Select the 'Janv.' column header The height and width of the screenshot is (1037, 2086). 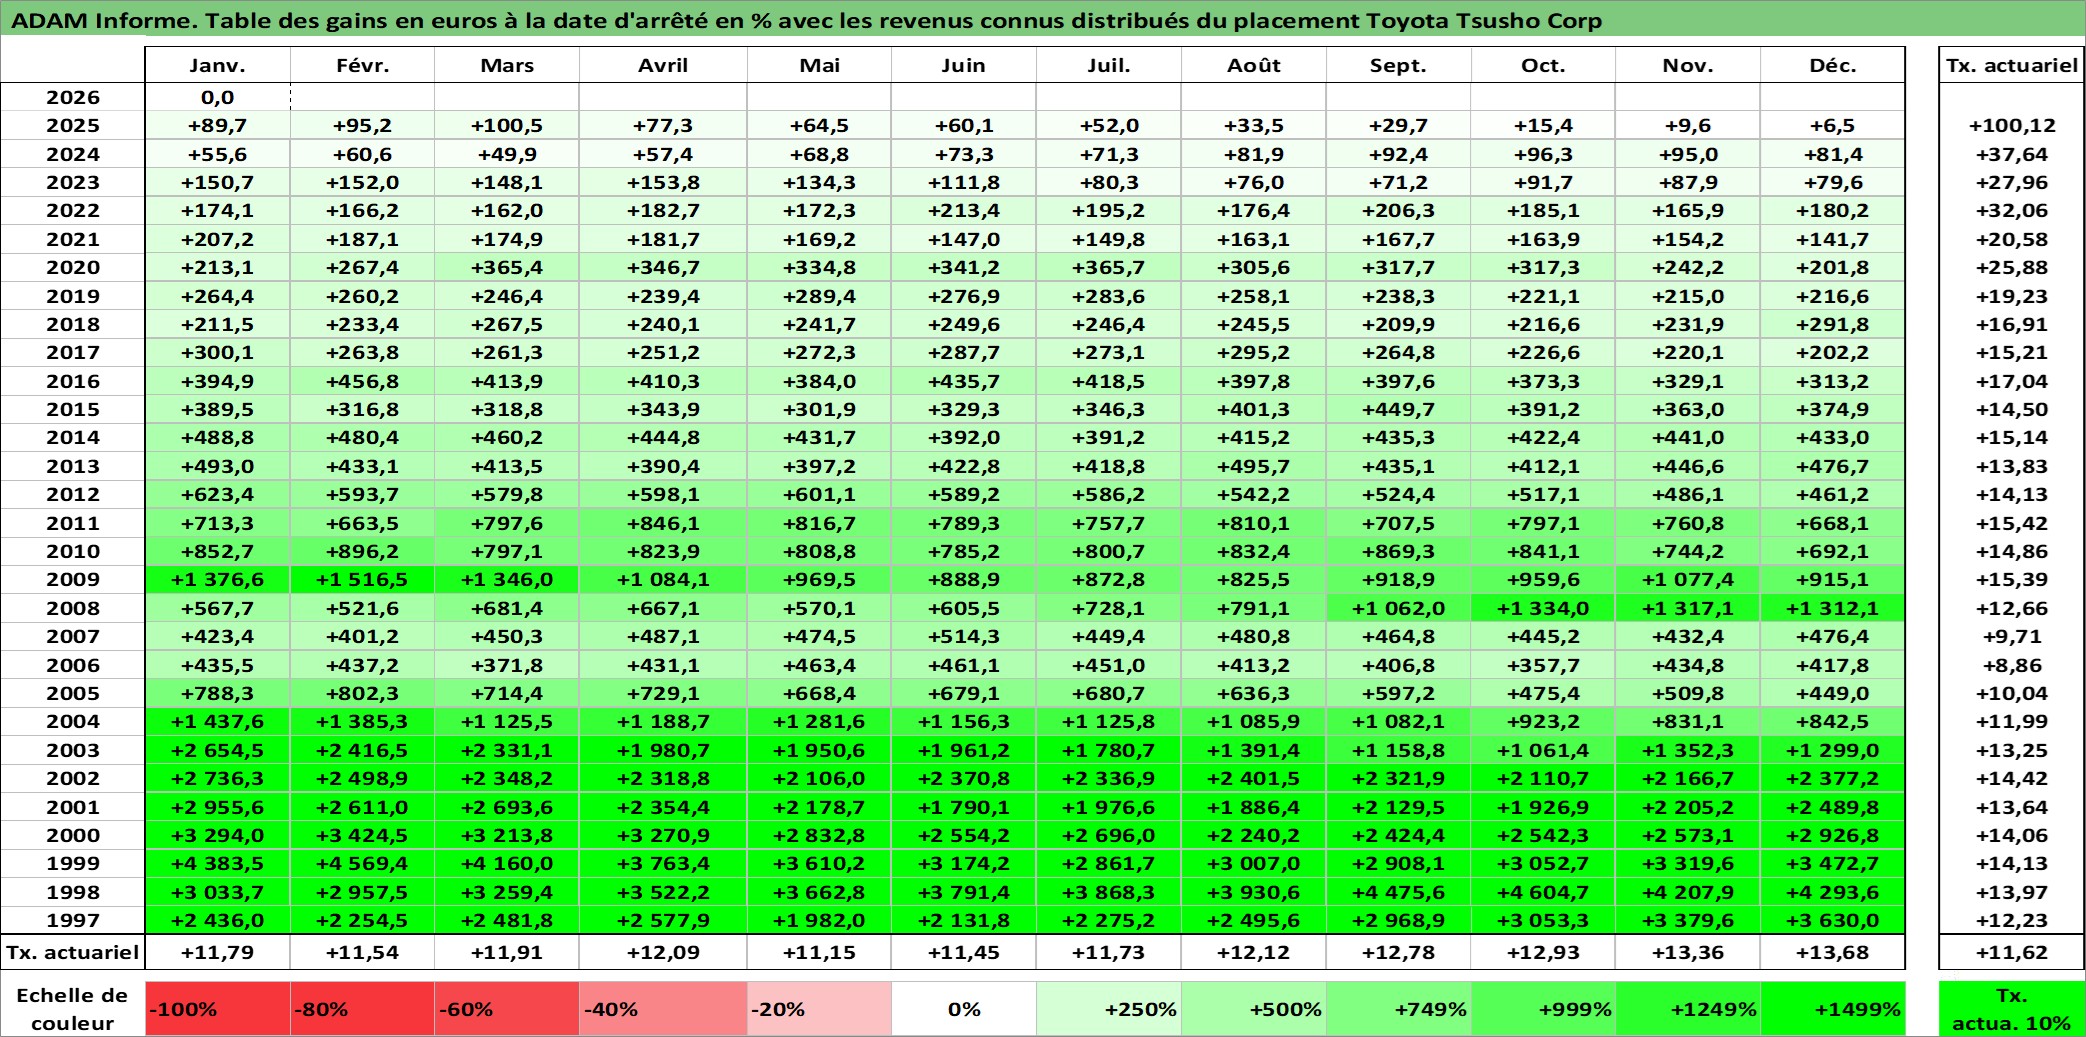click(x=218, y=65)
